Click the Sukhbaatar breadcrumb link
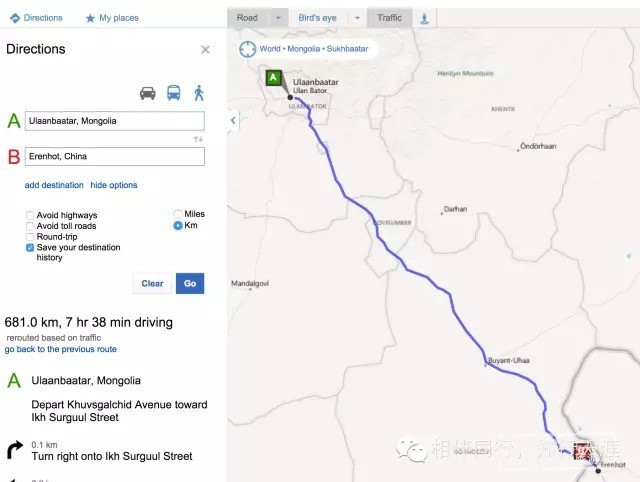The height and width of the screenshot is (482, 640). click(x=347, y=49)
